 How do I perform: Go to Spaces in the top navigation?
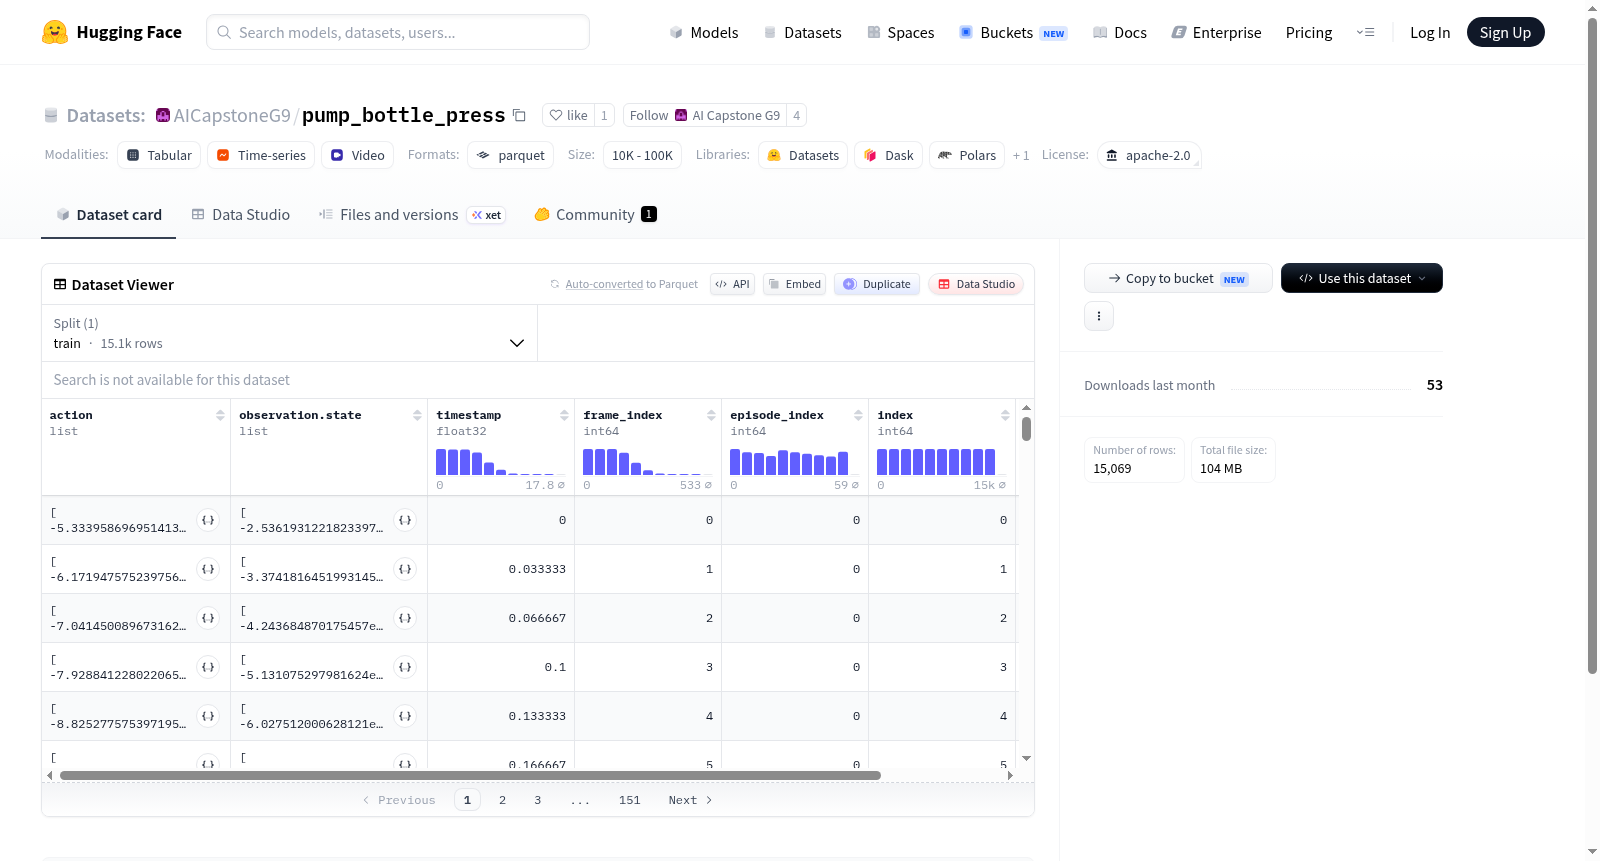pos(901,32)
